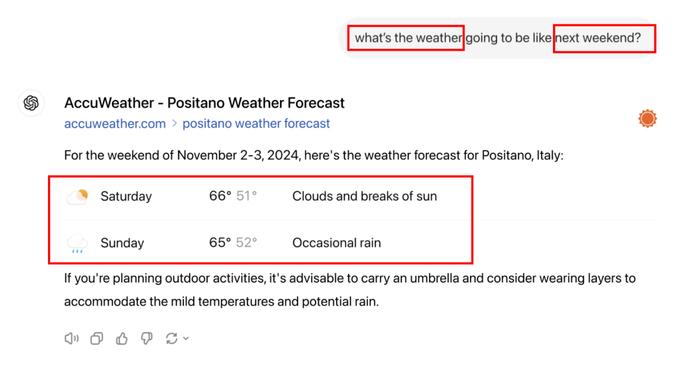Viewport: 700px width, 371px height.
Task: Click the Clouds and breaks of sun text
Action: (365, 196)
